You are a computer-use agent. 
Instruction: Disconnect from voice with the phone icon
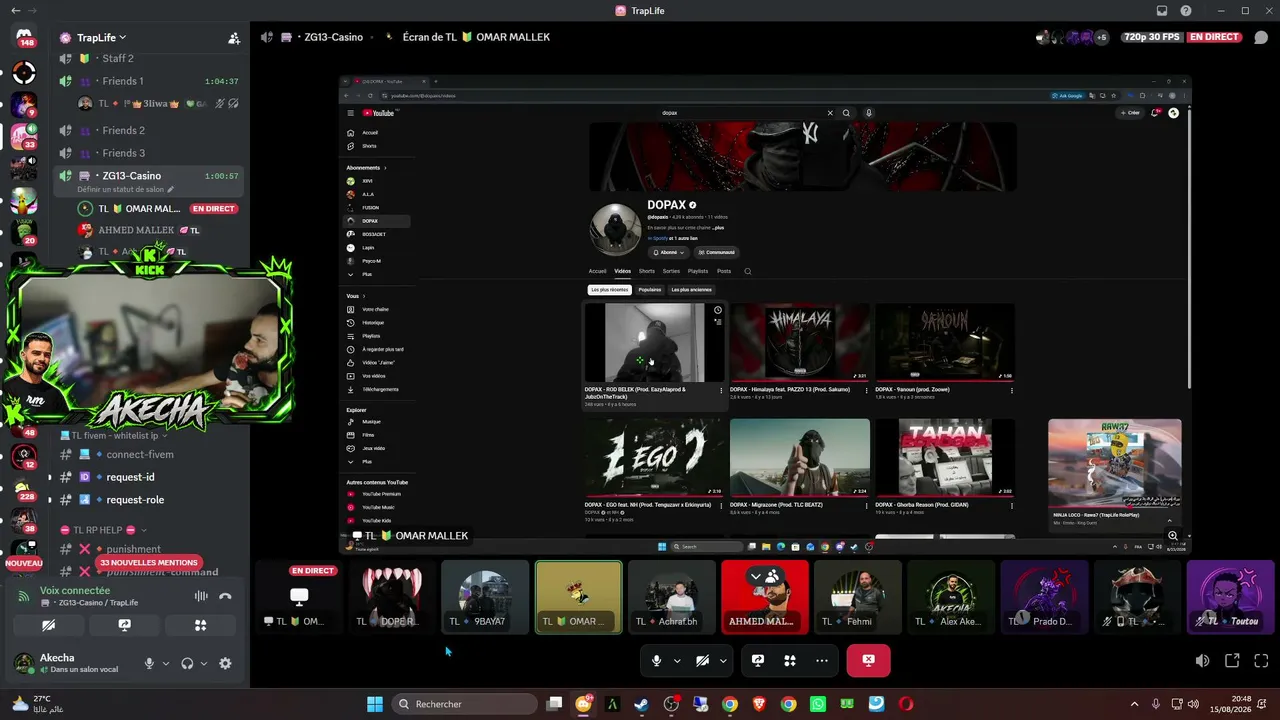tap(225, 596)
